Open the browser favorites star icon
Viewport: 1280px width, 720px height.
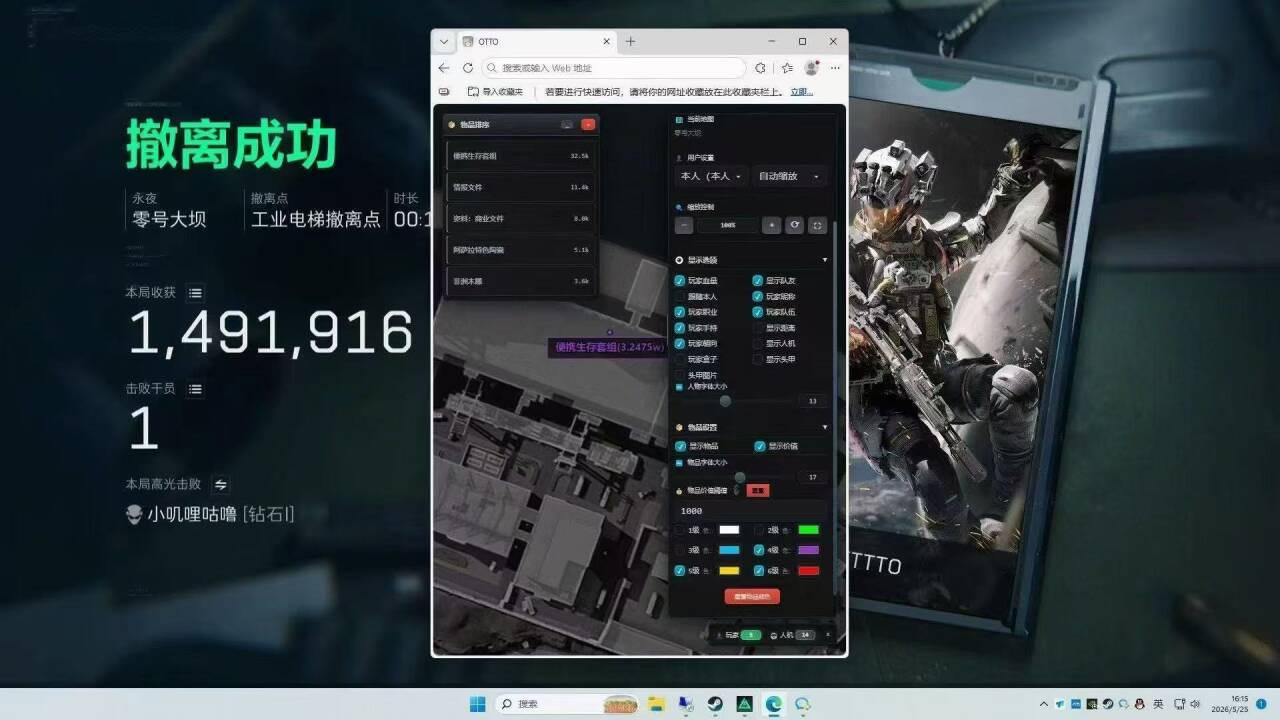click(x=787, y=68)
